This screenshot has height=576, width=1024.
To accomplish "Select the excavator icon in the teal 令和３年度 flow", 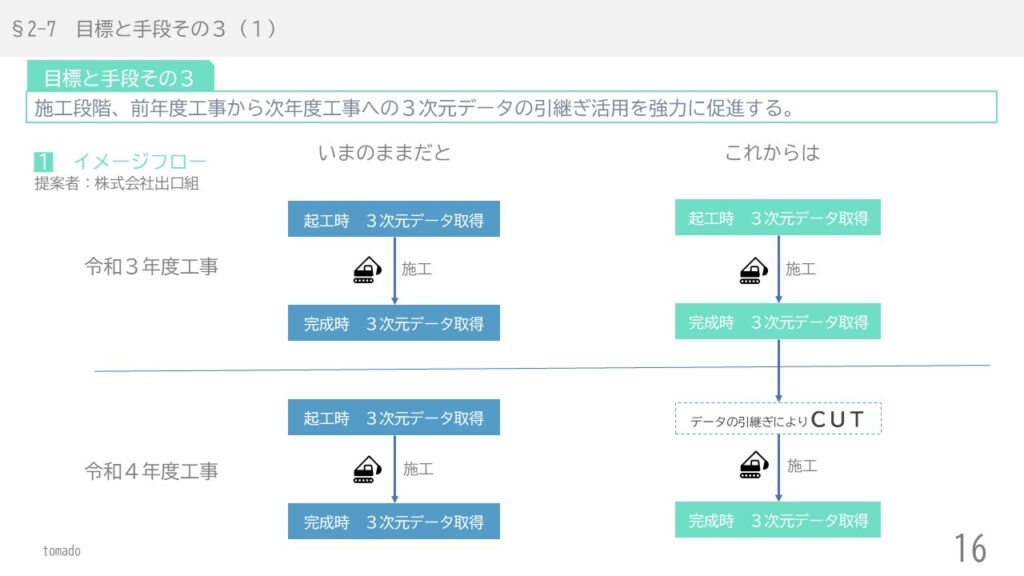I will [x=753, y=270].
